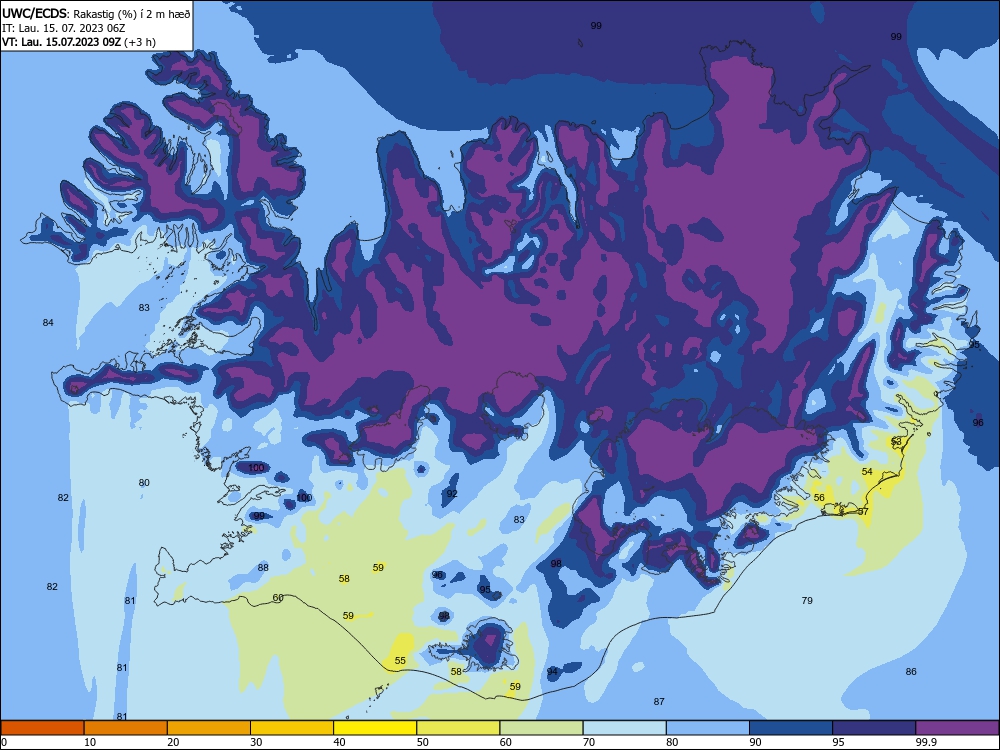Click the "VT: Lau. 15.07.2023 09Z (+3 h)" line
Image resolution: width=1000 pixels, height=750 pixels.
tap(78, 42)
